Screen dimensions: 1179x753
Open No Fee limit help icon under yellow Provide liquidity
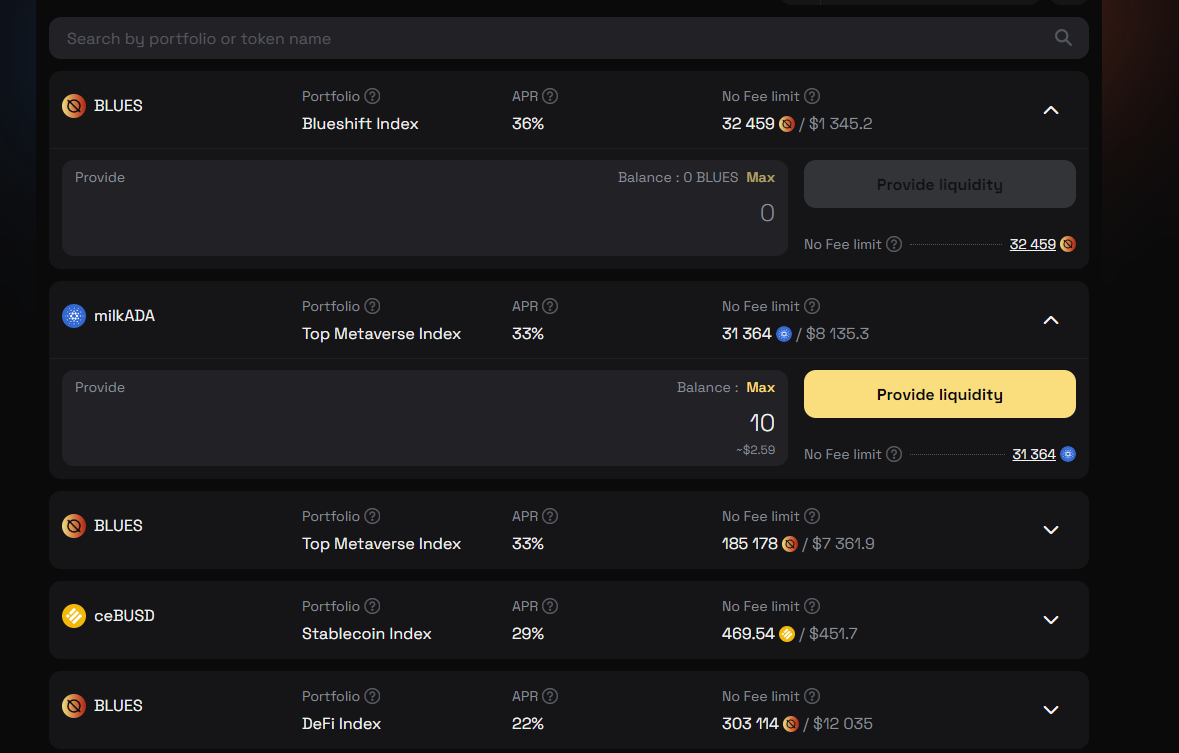(x=894, y=454)
